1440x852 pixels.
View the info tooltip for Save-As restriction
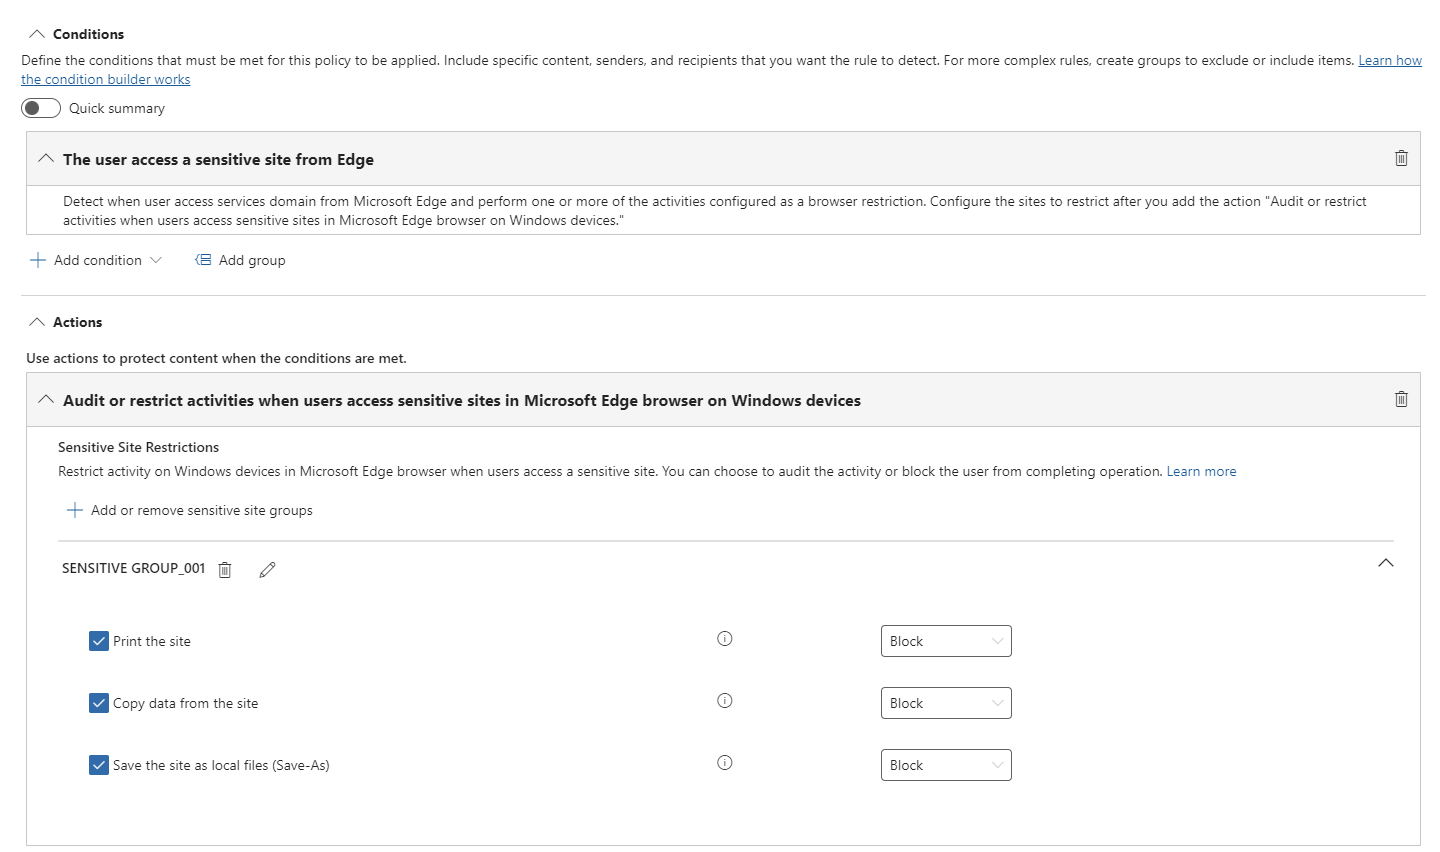tap(724, 762)
